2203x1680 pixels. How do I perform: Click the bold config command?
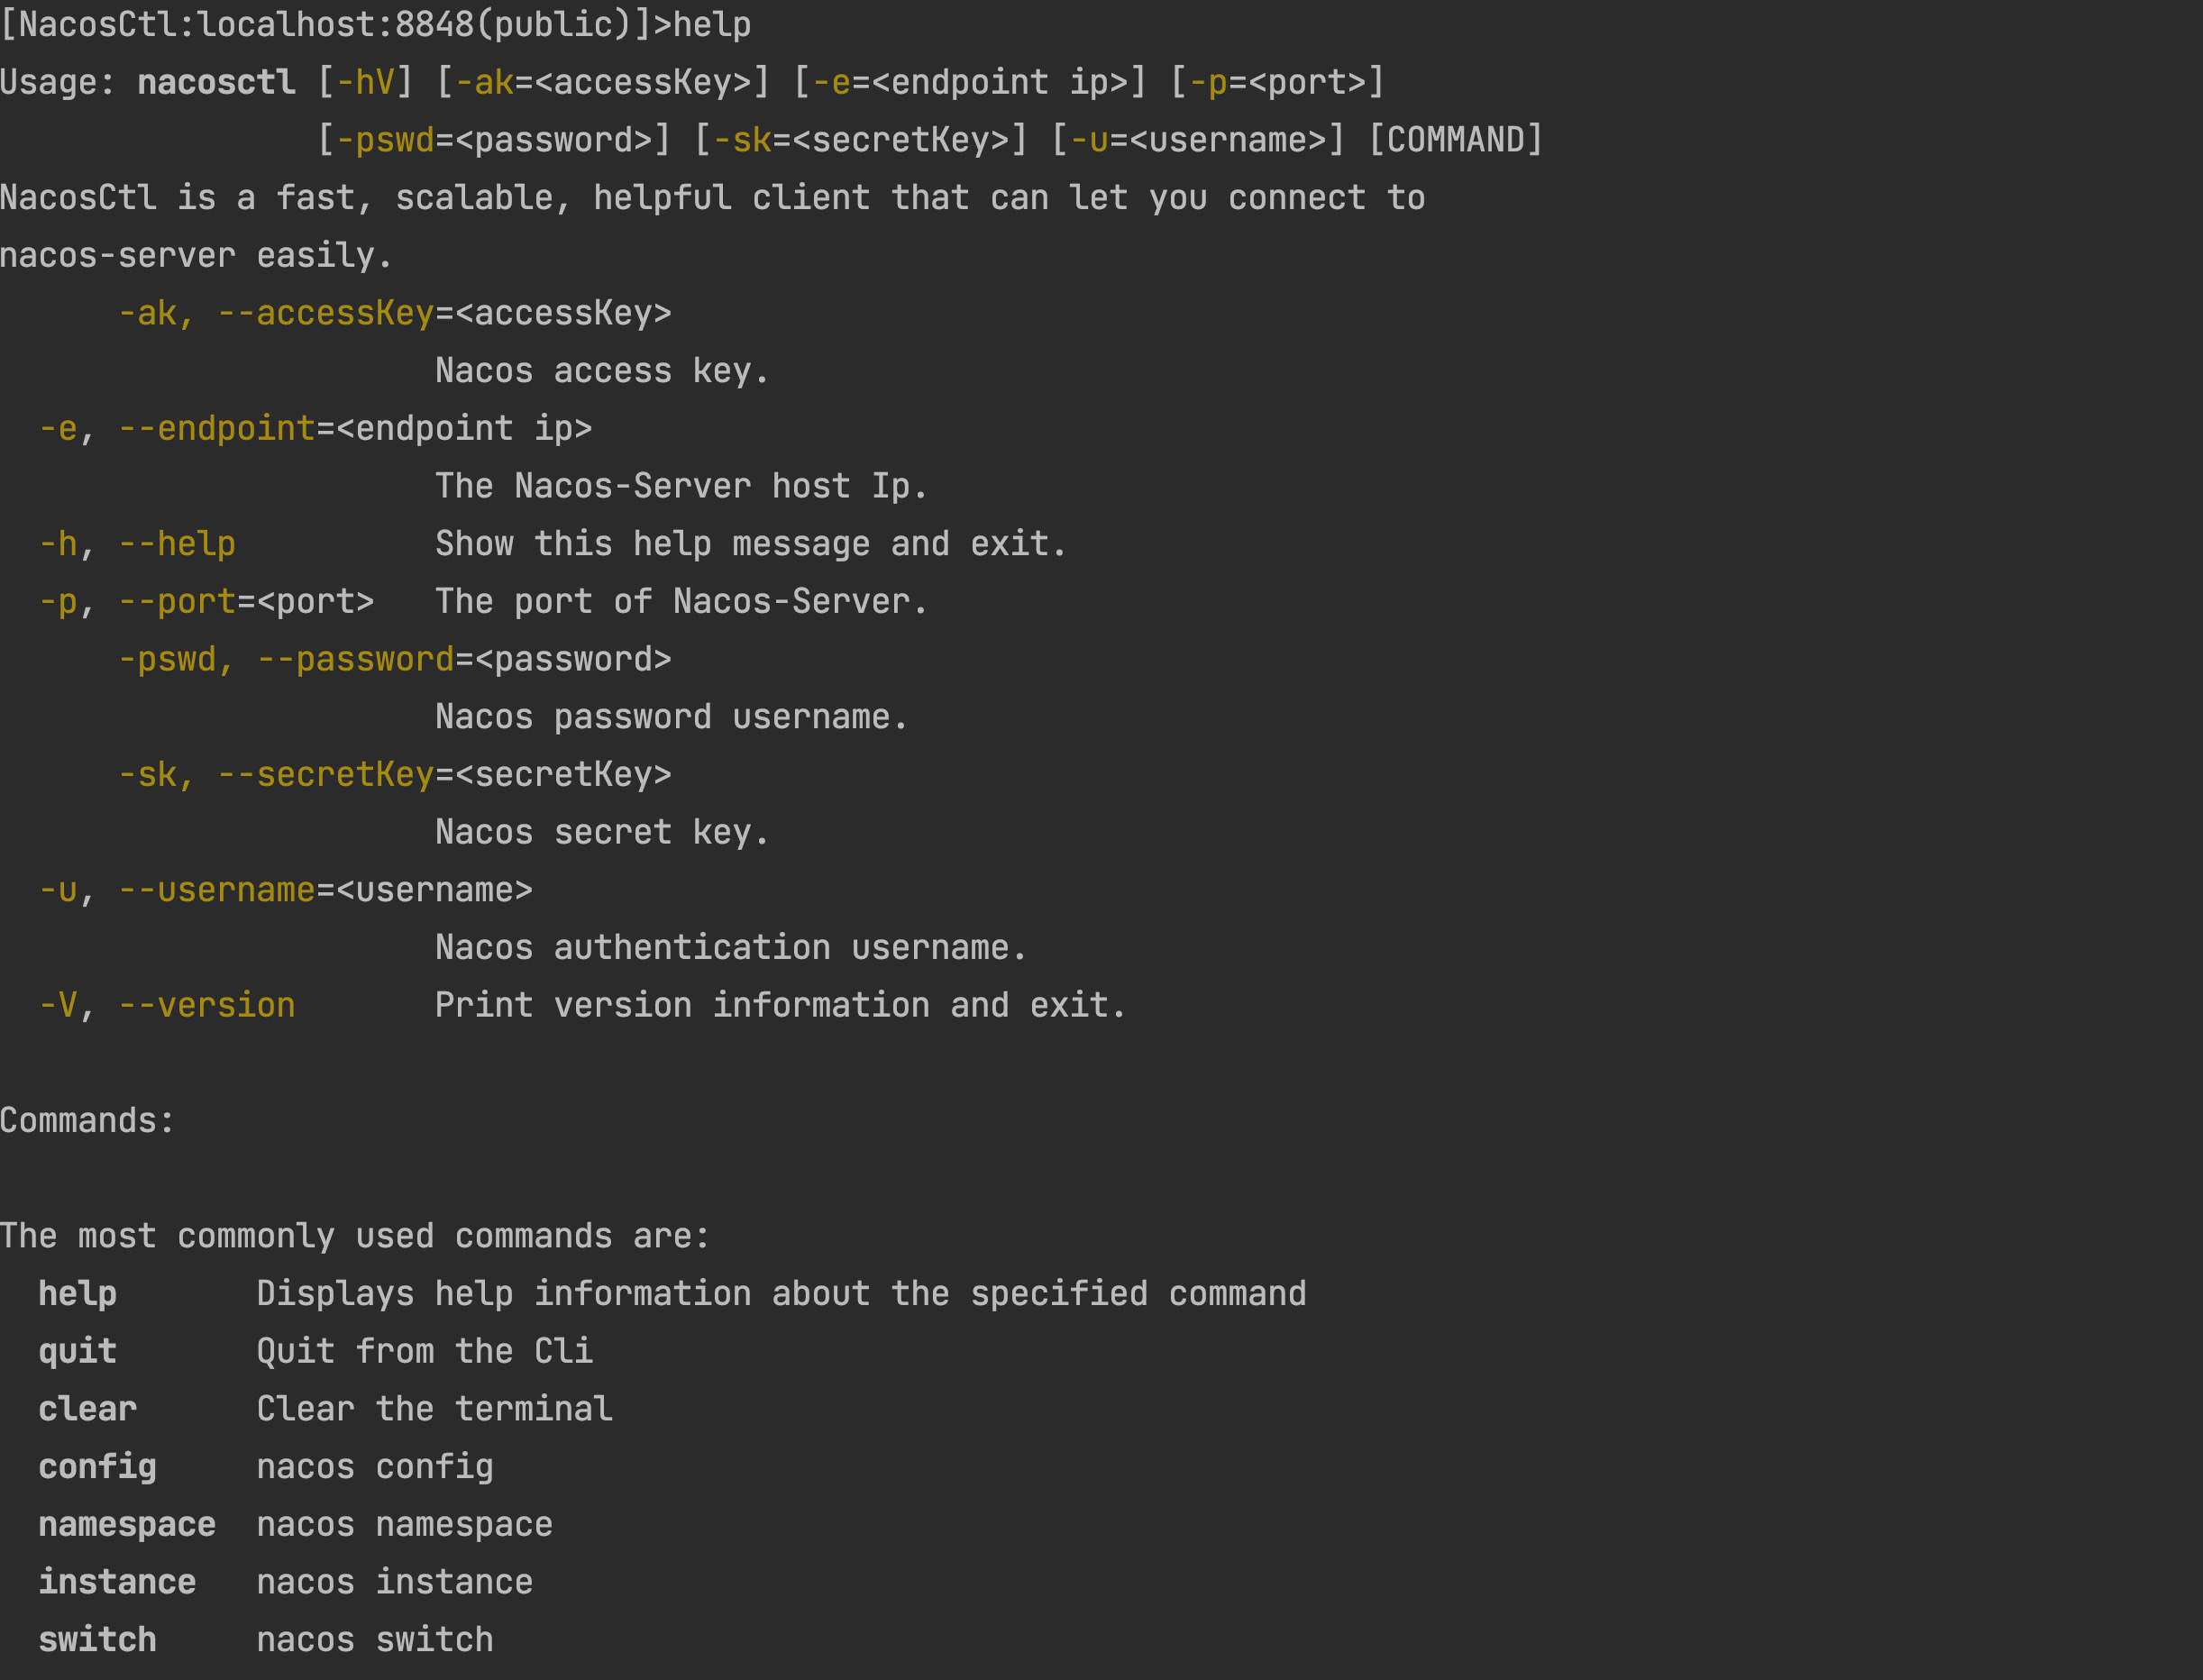(x=98, y=1467)
